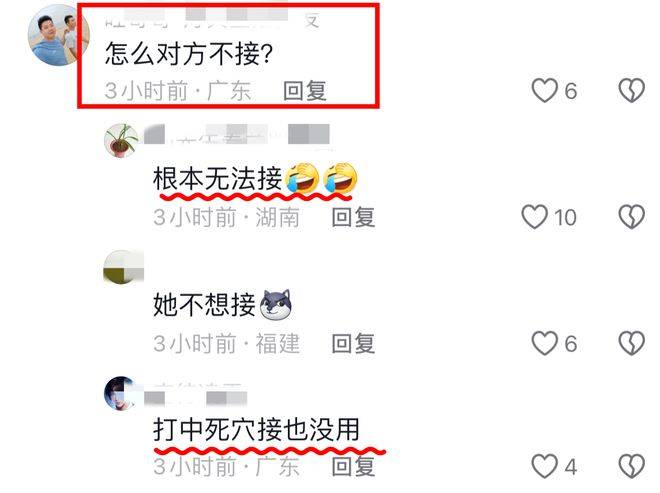Dislike the 她不想接 comment
This screenshot has width=660, height=493.
click(631, 343)
